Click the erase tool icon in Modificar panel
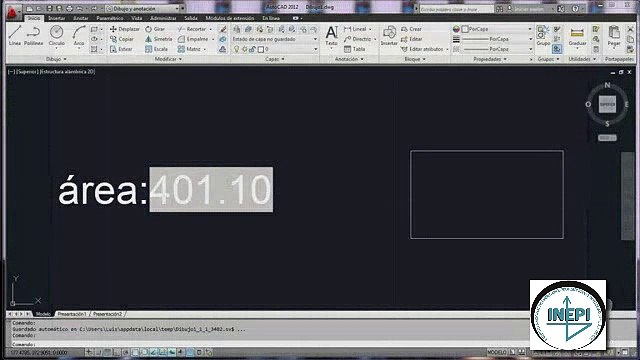Image resolution: width=640 pixels, height=360 pixels. coord(223,29)
